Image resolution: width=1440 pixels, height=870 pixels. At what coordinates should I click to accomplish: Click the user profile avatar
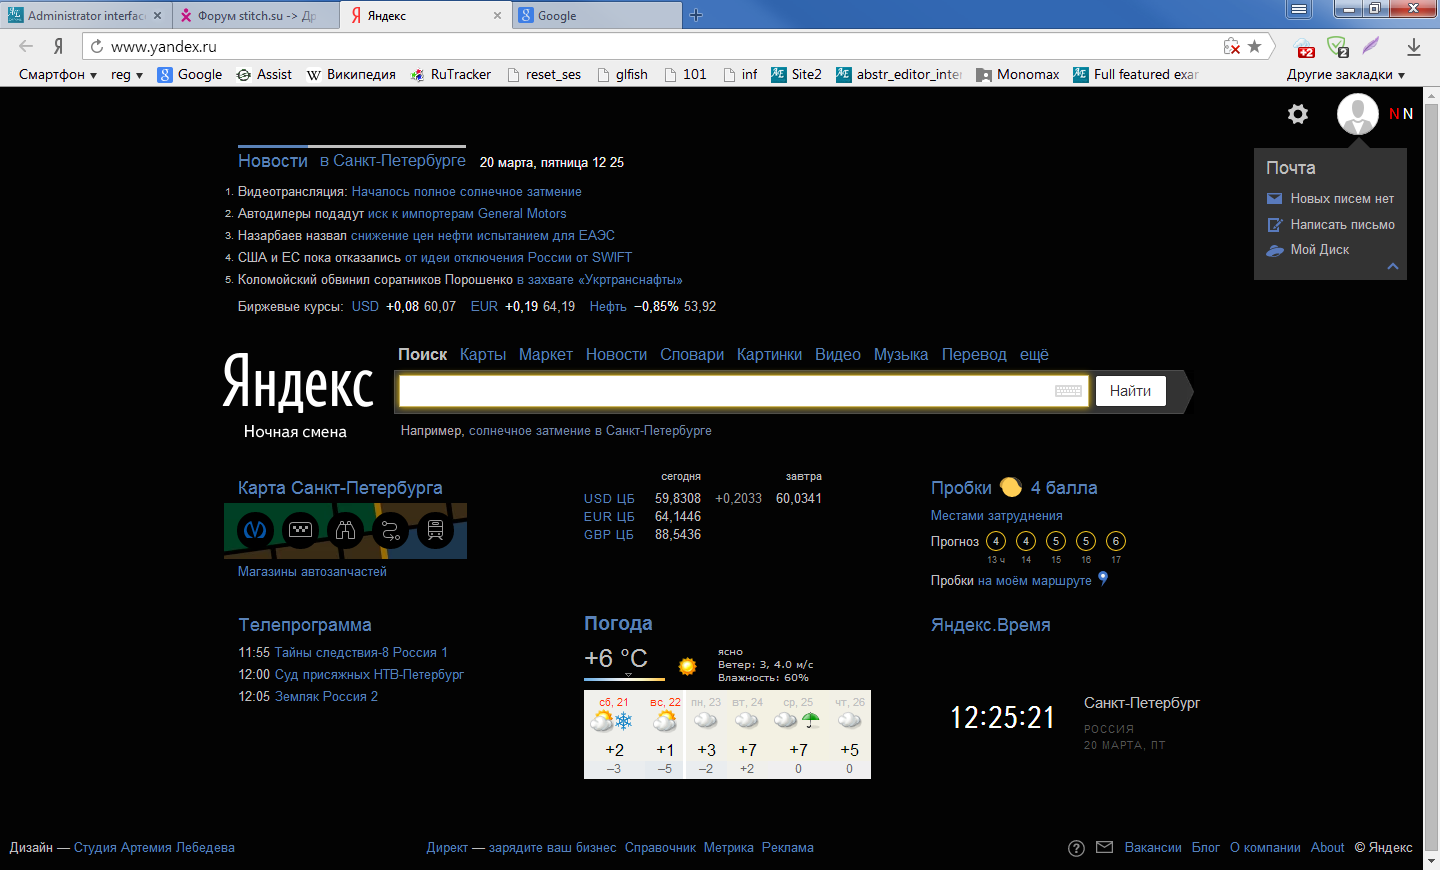(1357, 114)
